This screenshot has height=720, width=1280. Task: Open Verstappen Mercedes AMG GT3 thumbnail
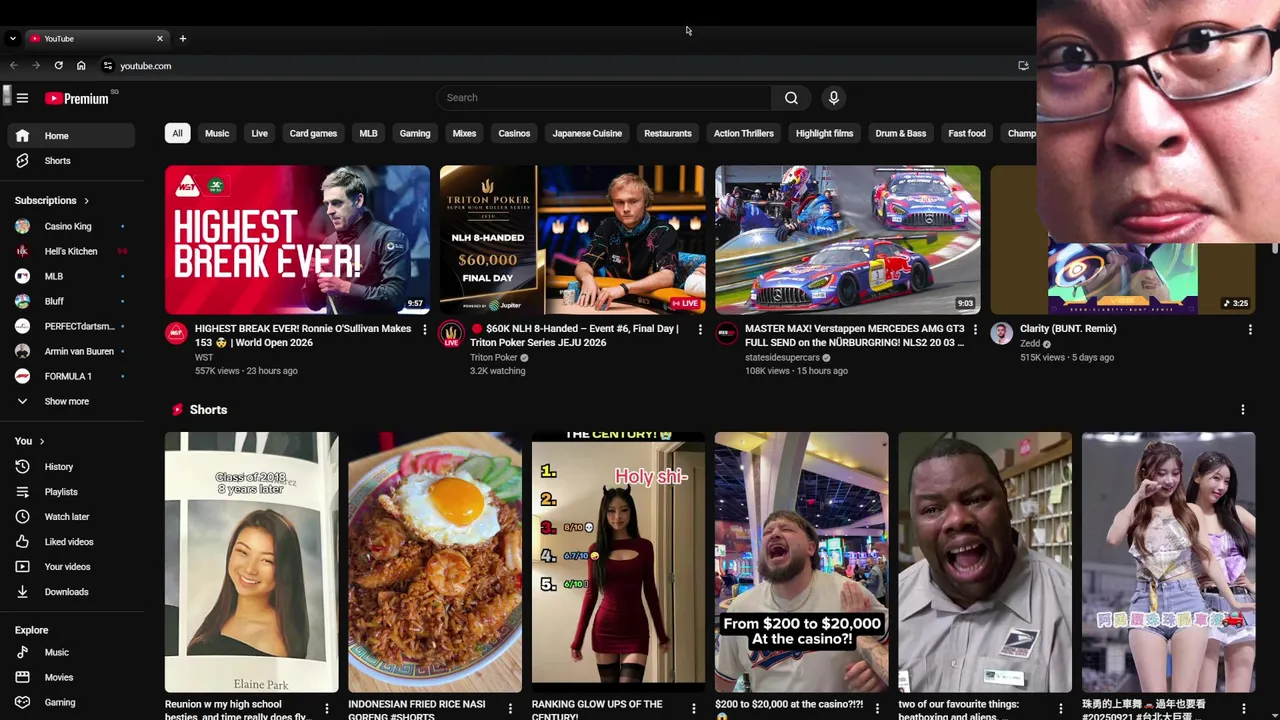pyautogui.click(x=847, y=240)
